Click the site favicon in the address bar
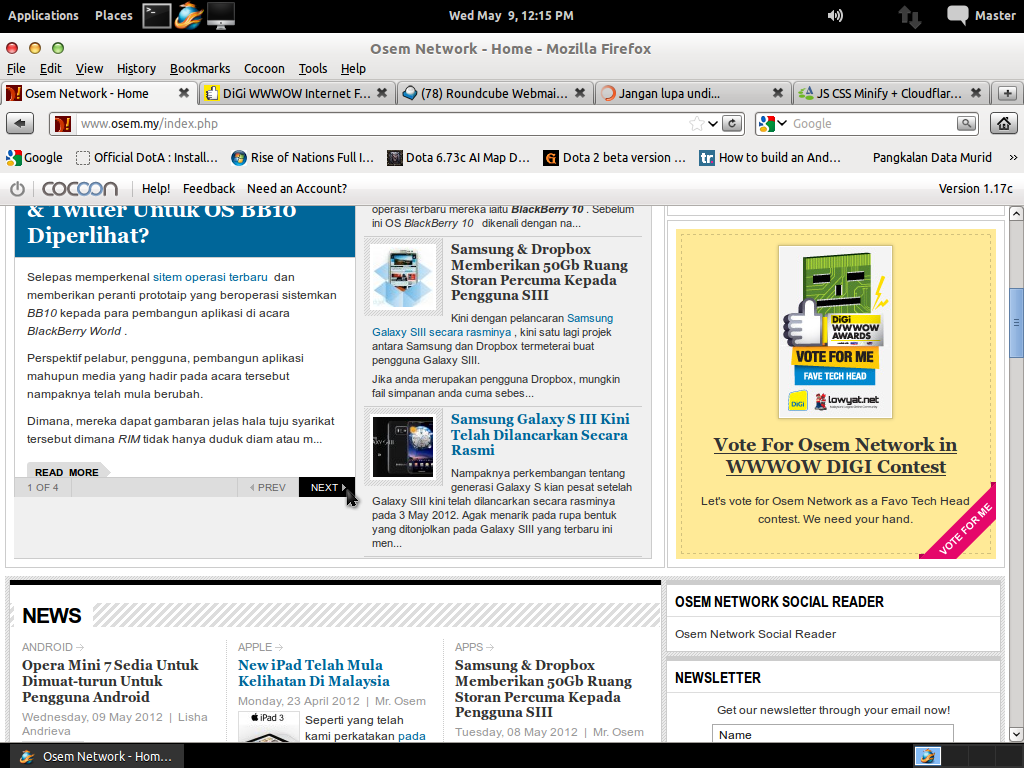 [x=63, y=123]
